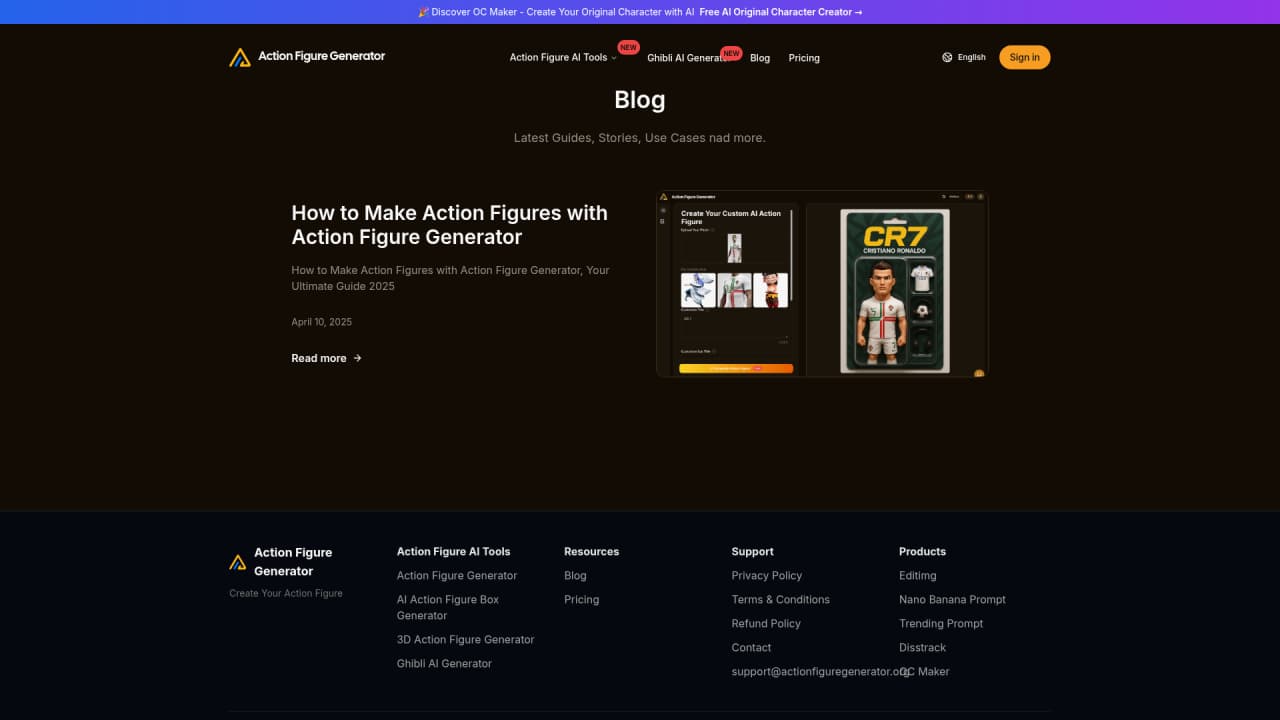Open the How to Make Action Figures article title
This screenshot has width=1280, height=720.
pyautogui.click(x=449, y=225)
